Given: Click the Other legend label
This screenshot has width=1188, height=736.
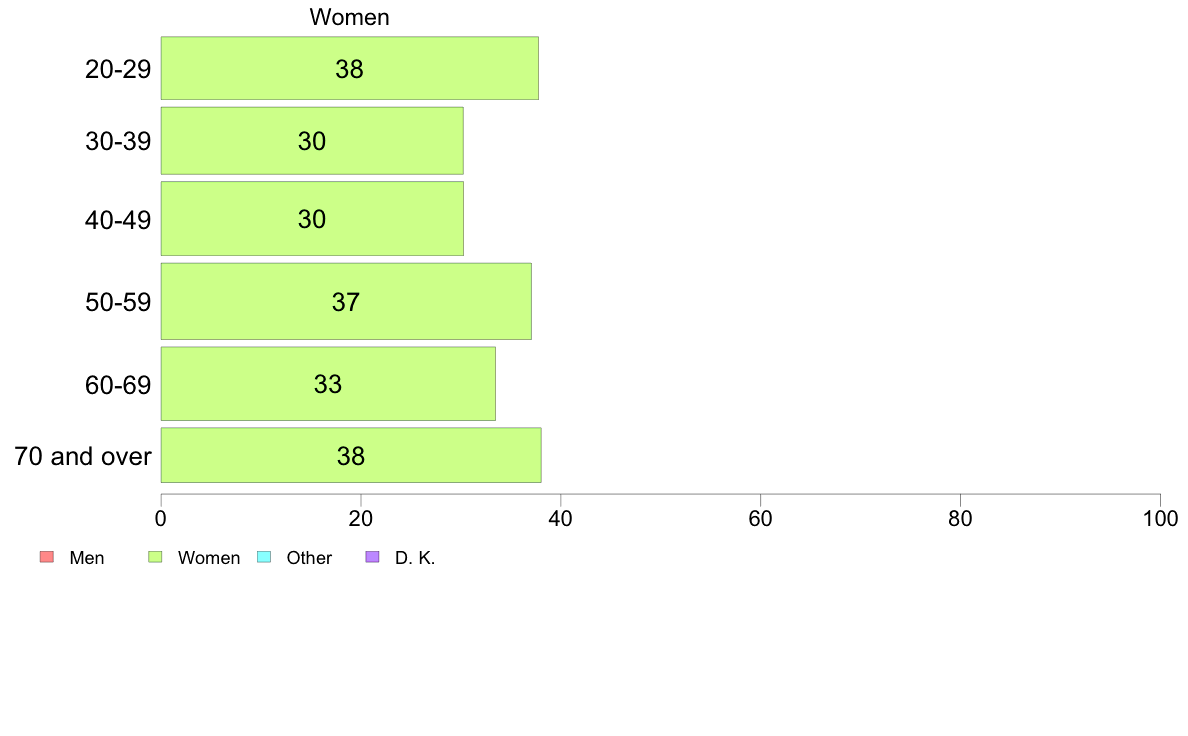Looking at the screenshot, I should point(309,558).
